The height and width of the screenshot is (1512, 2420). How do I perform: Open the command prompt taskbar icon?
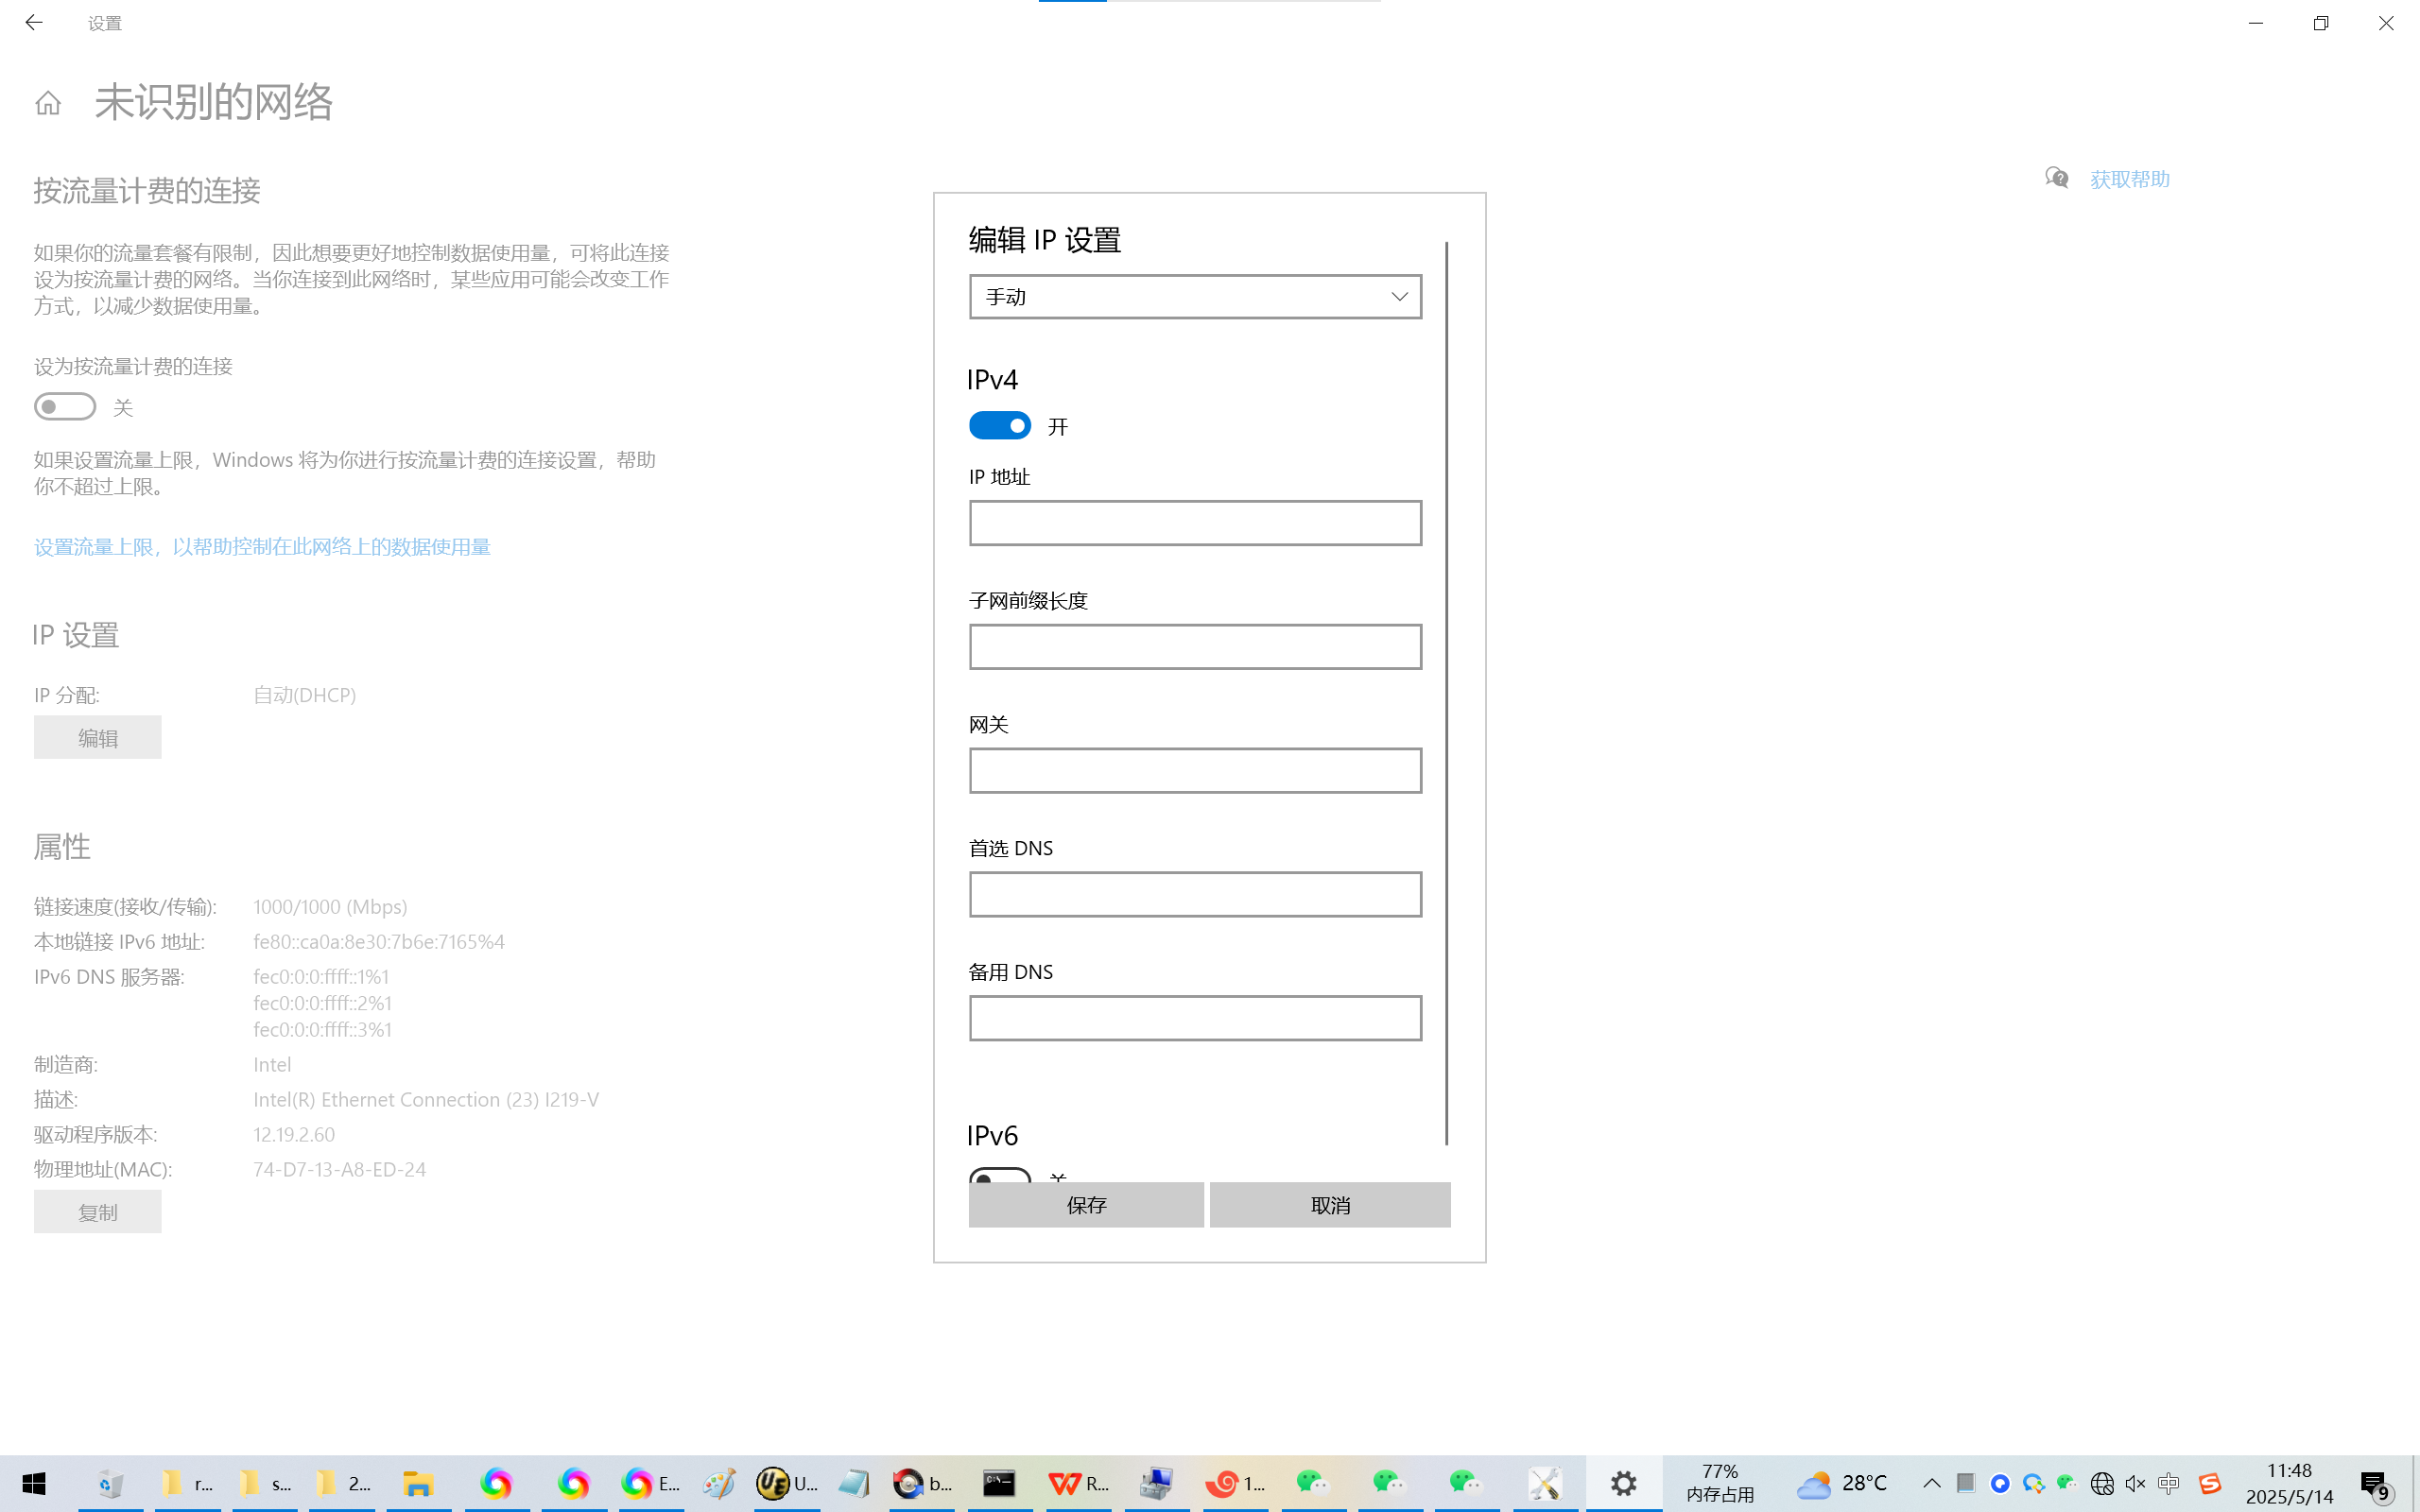[x=998, y=1483]
